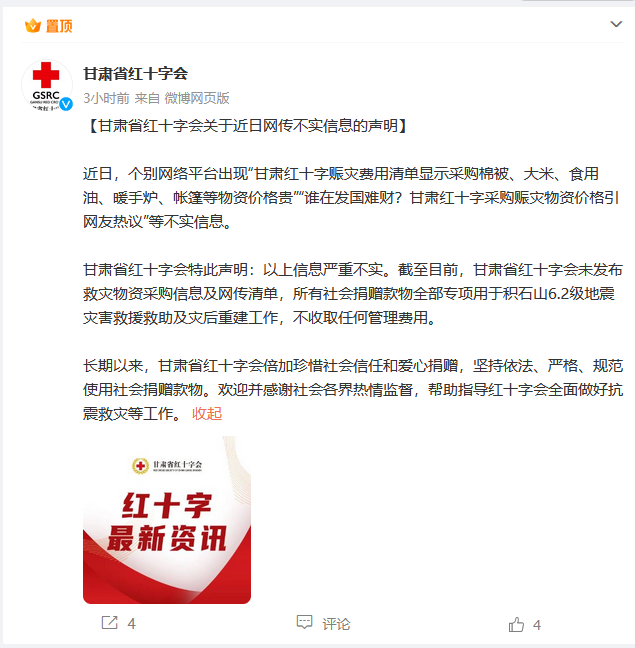635x648 pixels.
Task: Click the repost count 4
Action: (131, 623)
